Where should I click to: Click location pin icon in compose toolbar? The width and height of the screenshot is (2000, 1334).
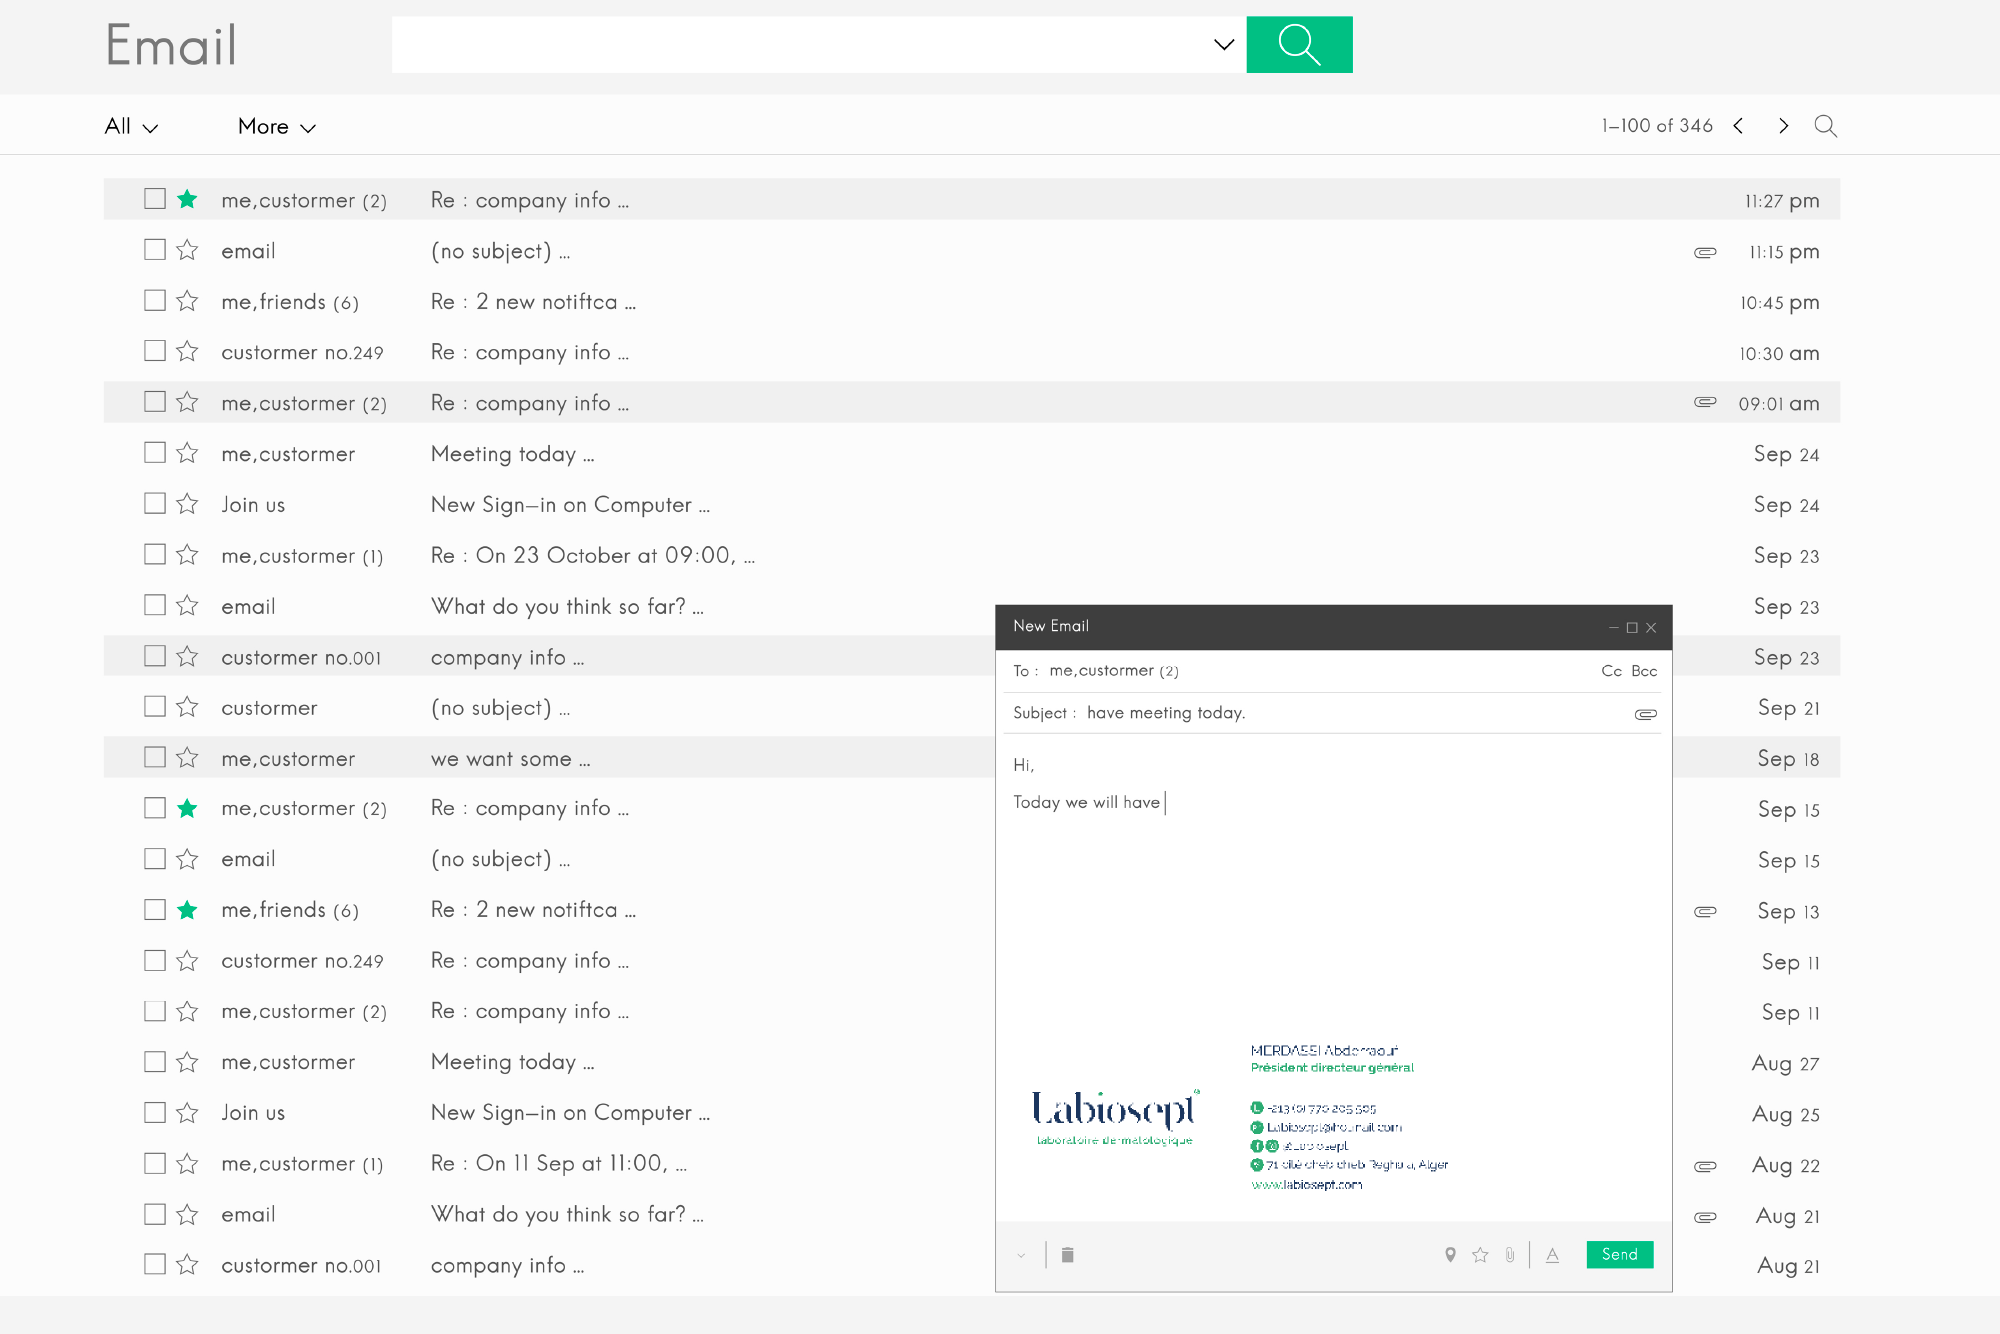[1450, 1255]
